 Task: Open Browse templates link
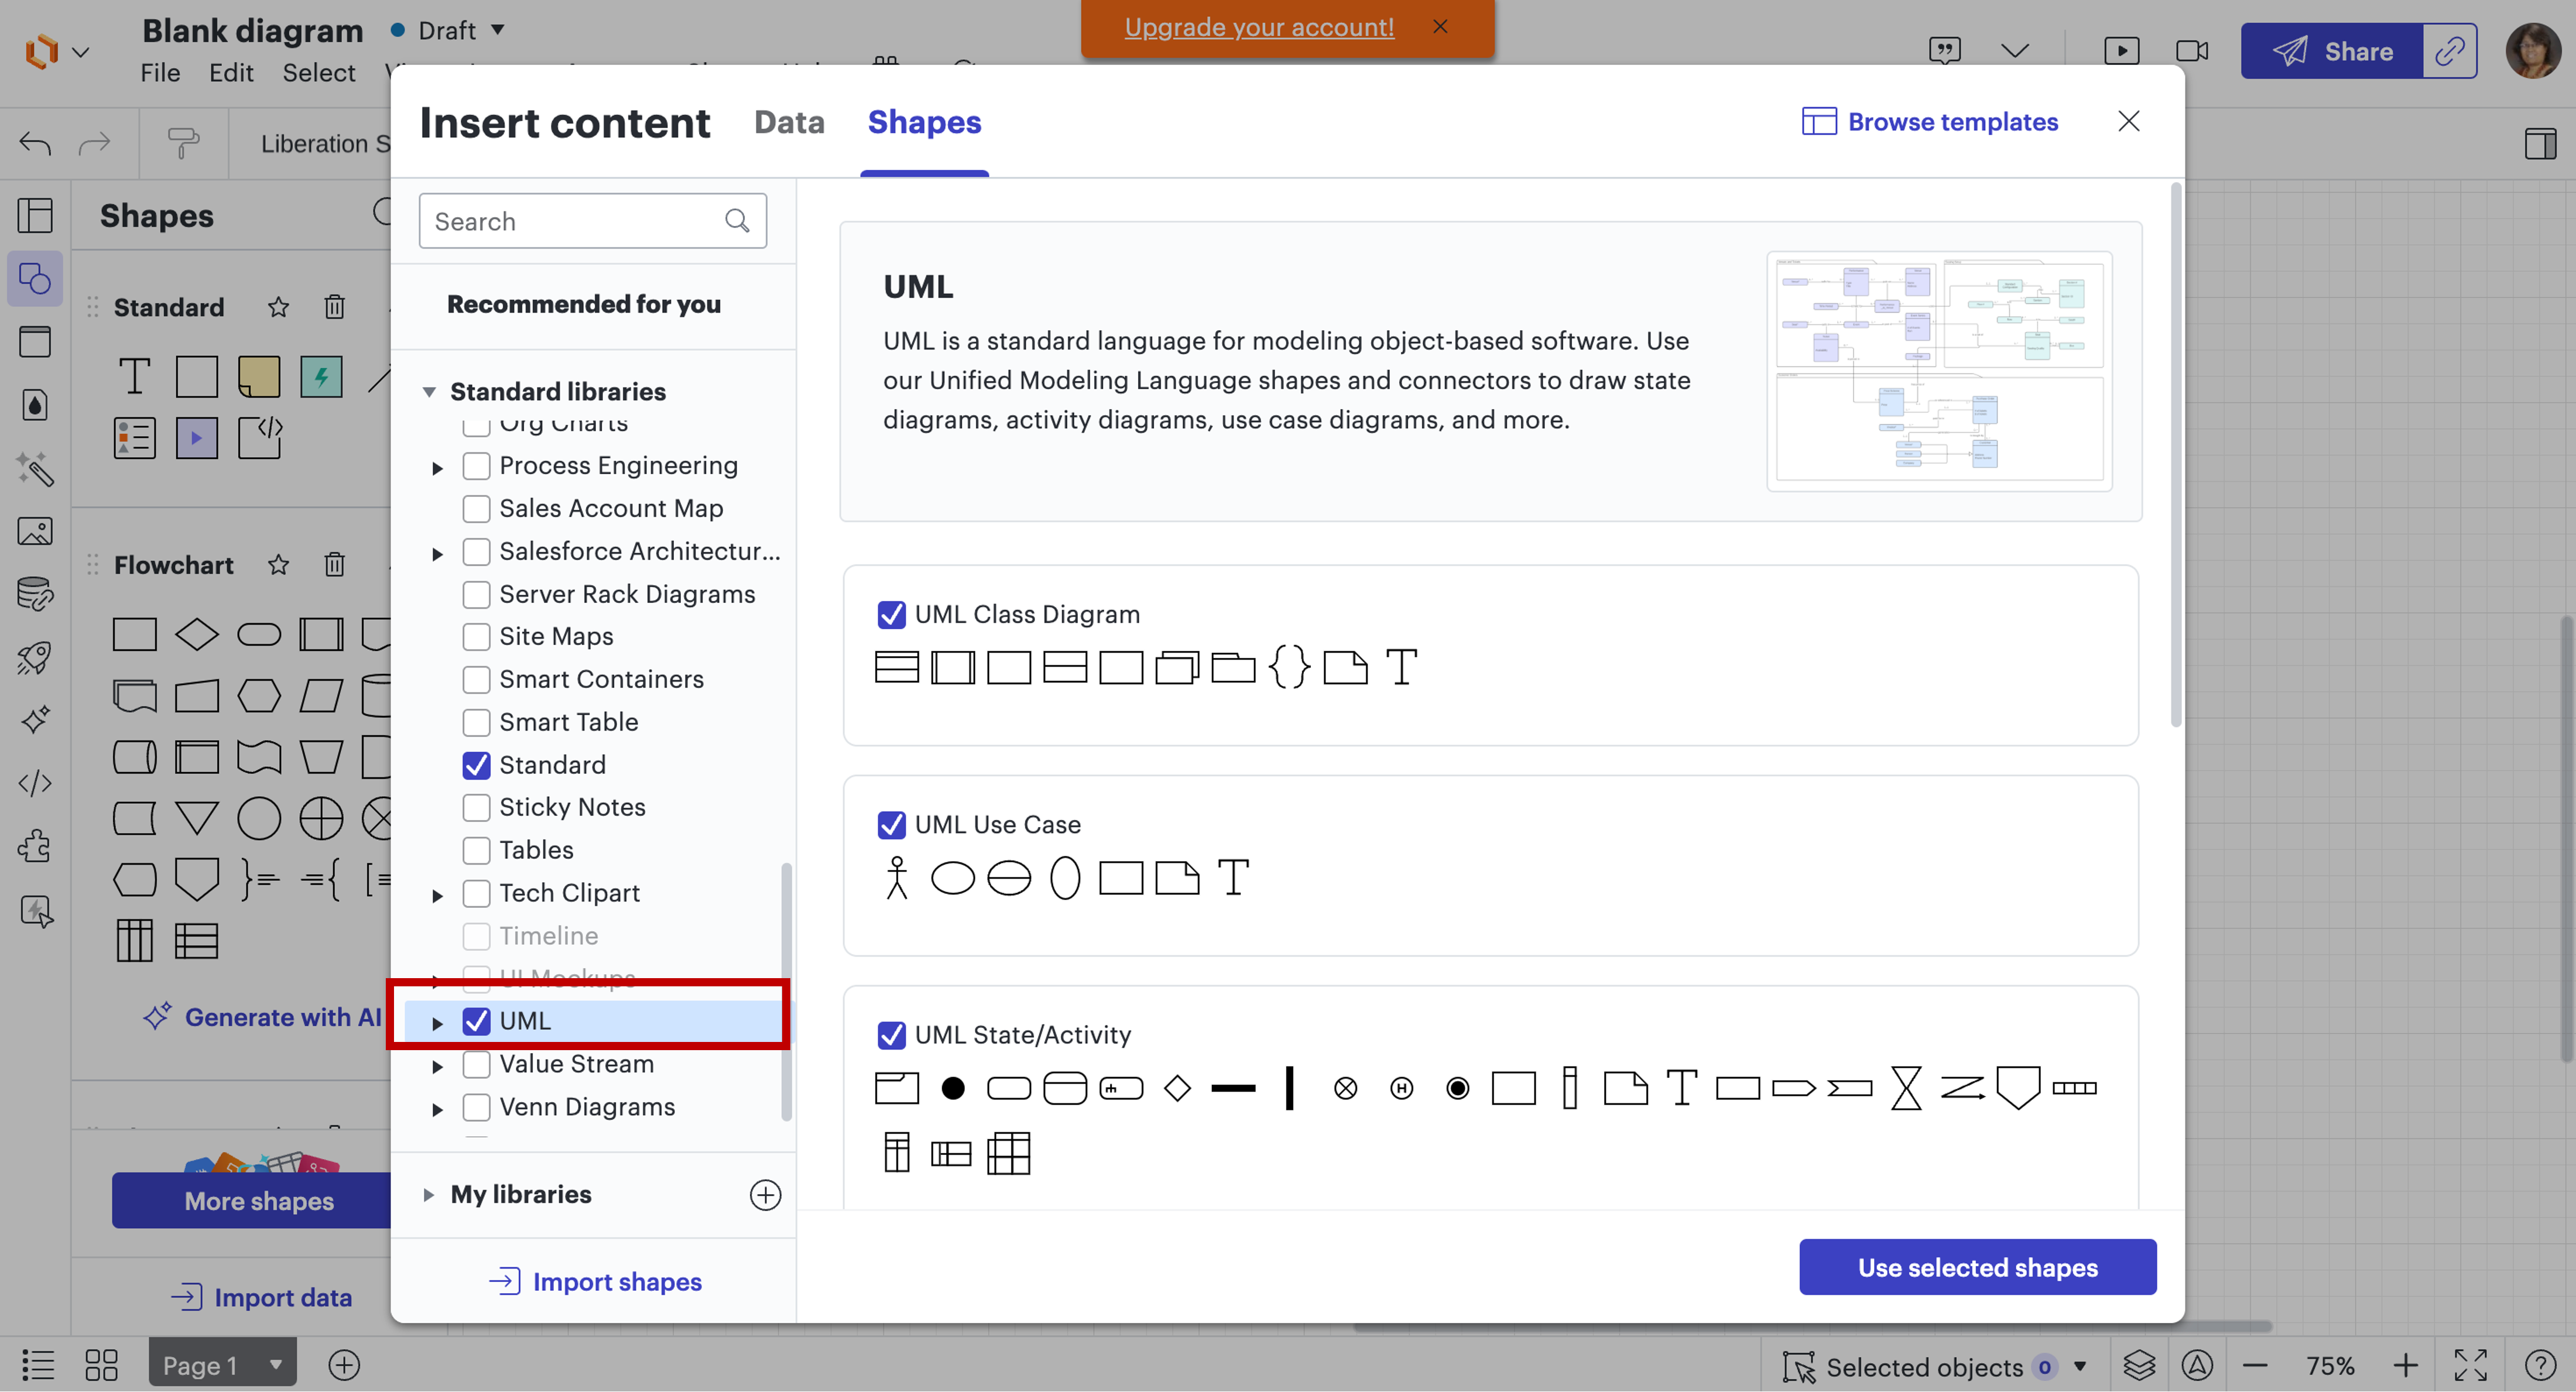[1930, 122]
